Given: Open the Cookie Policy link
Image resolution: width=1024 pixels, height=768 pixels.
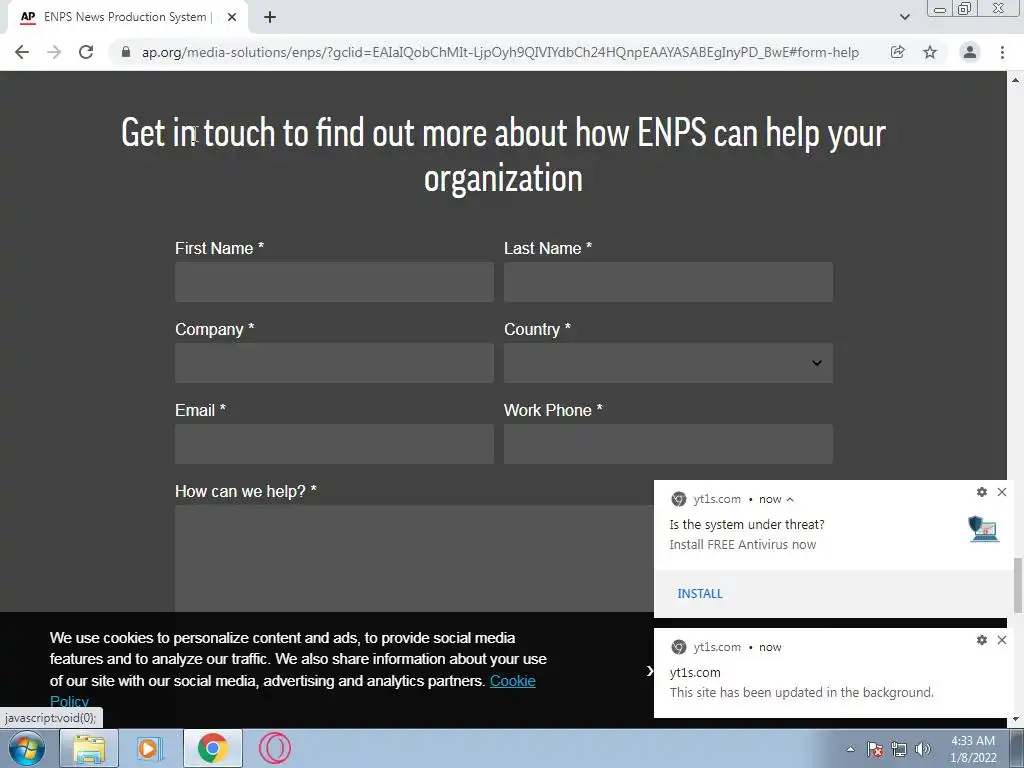Looking at the screenshot, I should click(513, 680).
